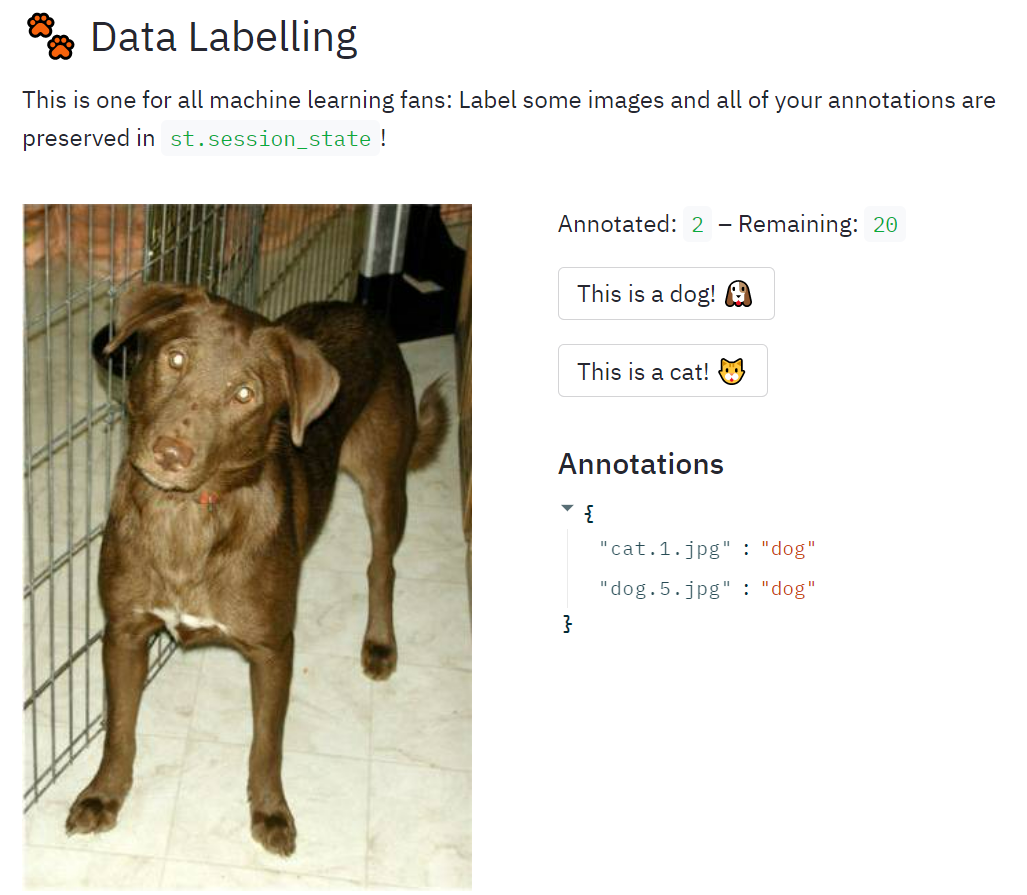
Task: Click the closing curly brace of JSON
Action: point(568,624)
